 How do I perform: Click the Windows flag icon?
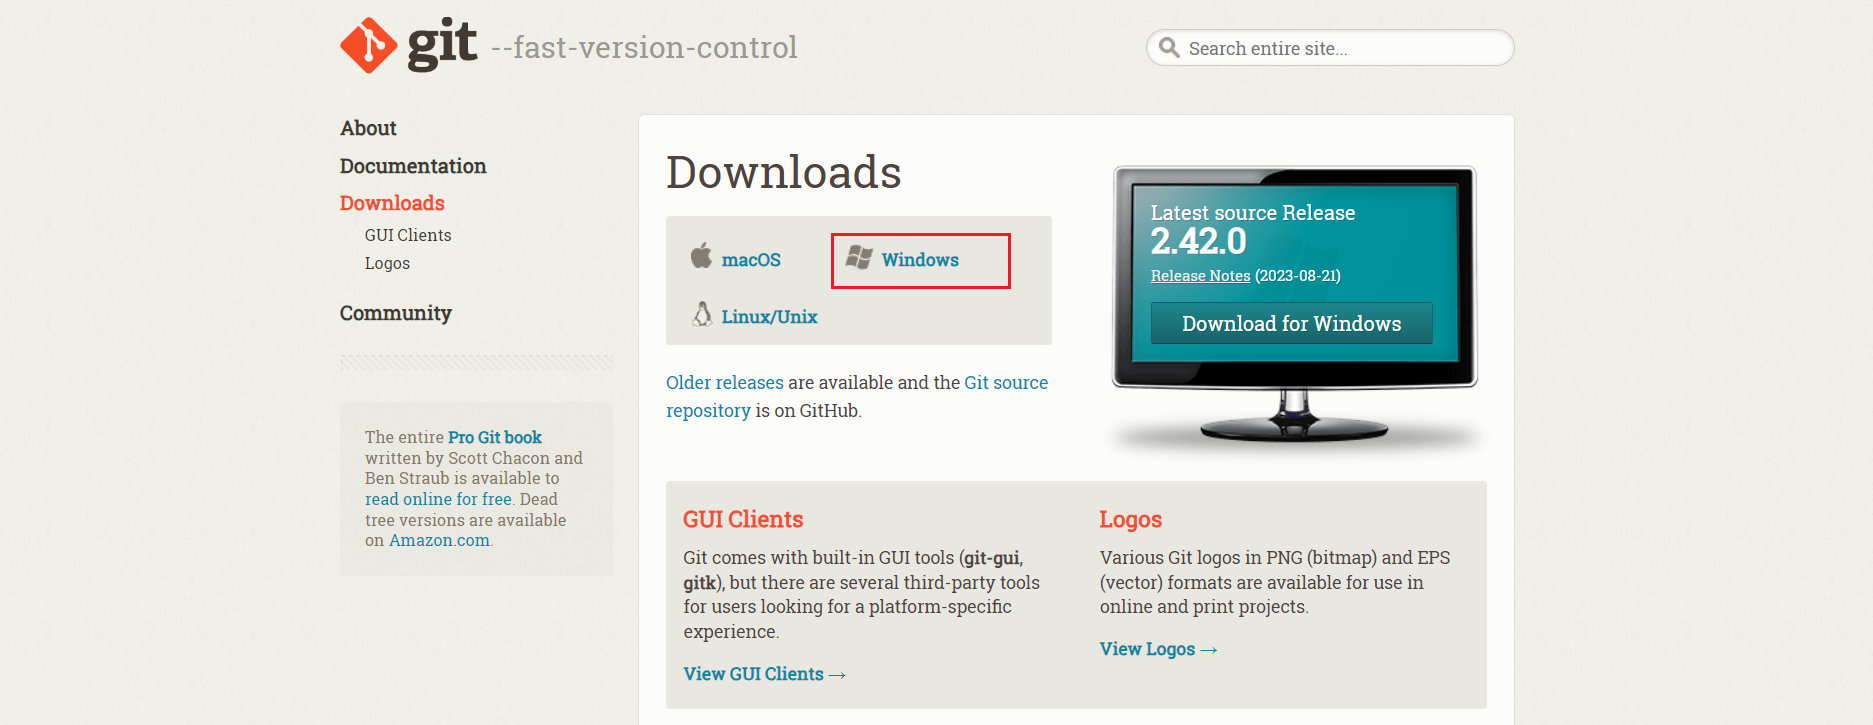[x=858, y=258]
